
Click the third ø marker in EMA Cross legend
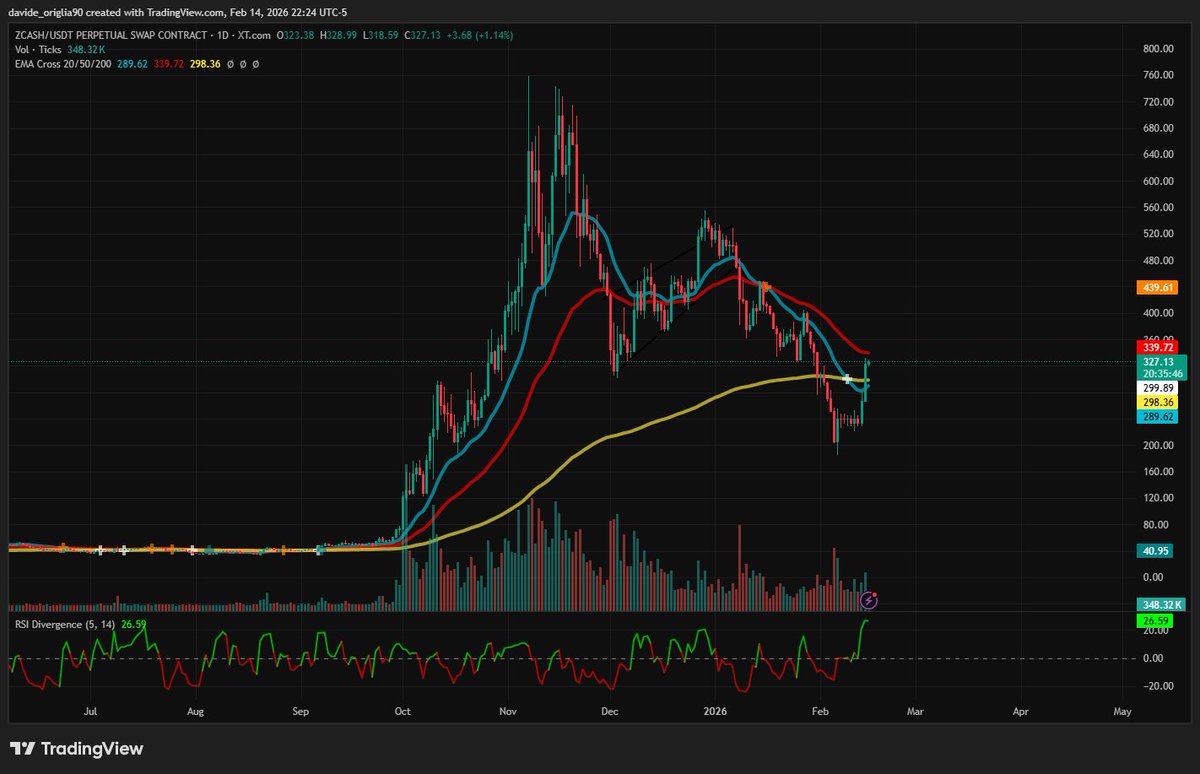click(255, 63)
